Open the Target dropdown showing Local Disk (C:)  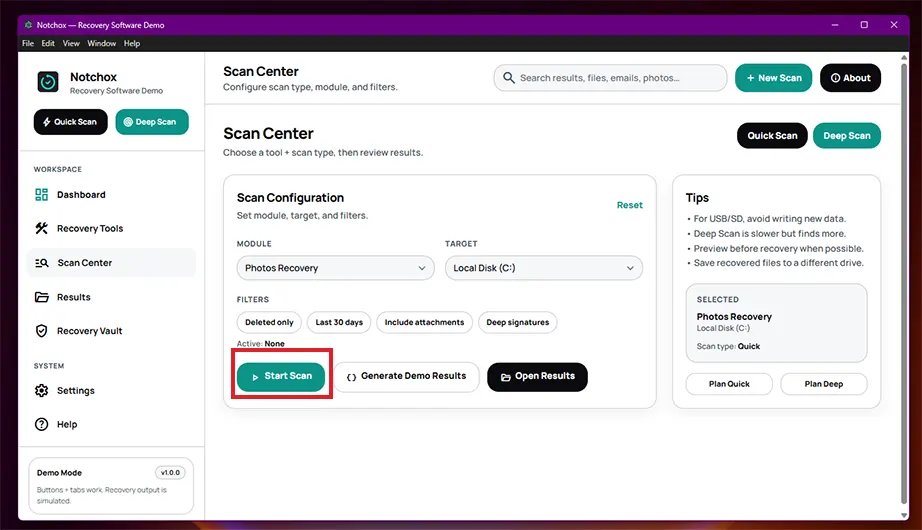coord(544,268)
